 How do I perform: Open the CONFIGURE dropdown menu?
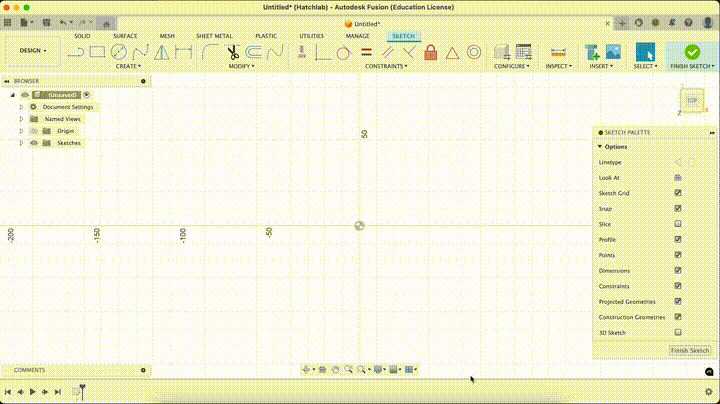[512, 67]
